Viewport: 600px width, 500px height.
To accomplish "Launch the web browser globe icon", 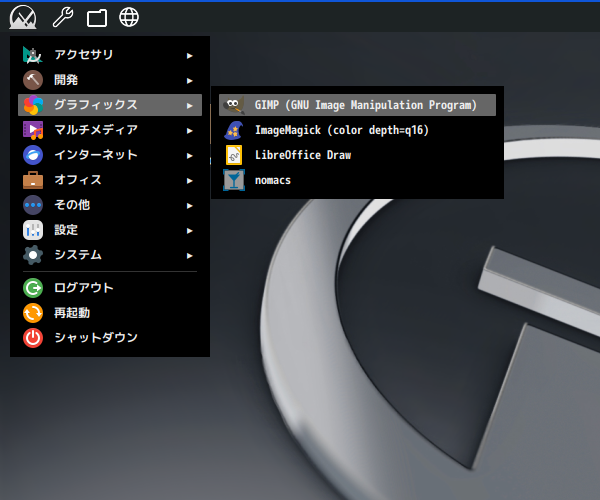I will [x=129, y=17].
